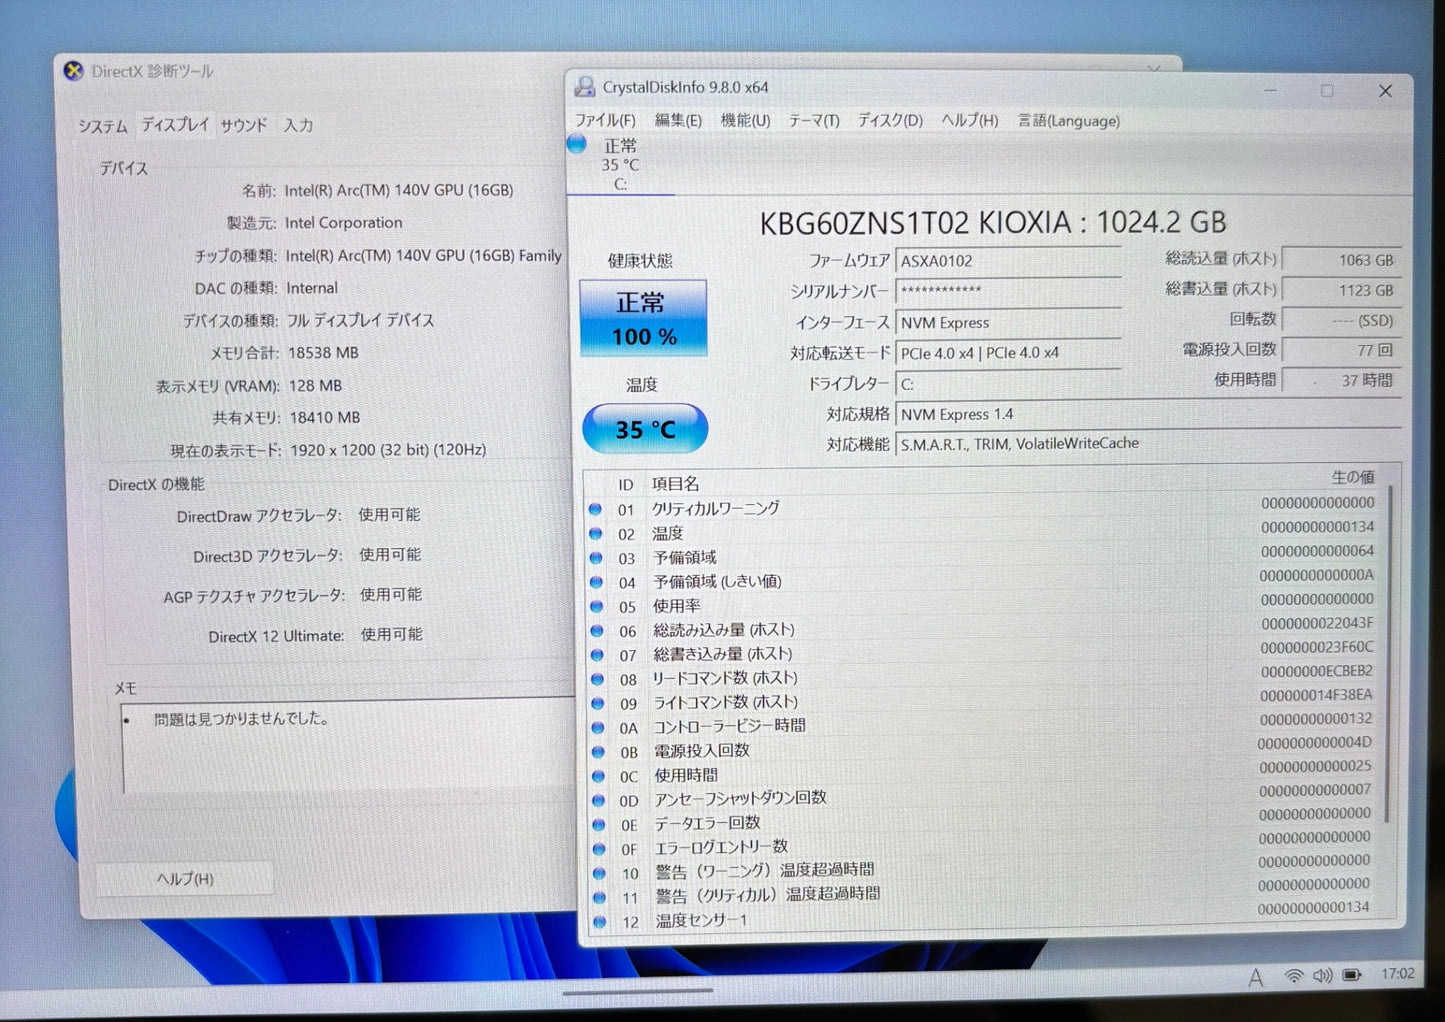This screenshot has height=1022, width=1445.
Task: Click the PCIe 4.0 x4 transfer mode field
Action: pos(1008,353)
